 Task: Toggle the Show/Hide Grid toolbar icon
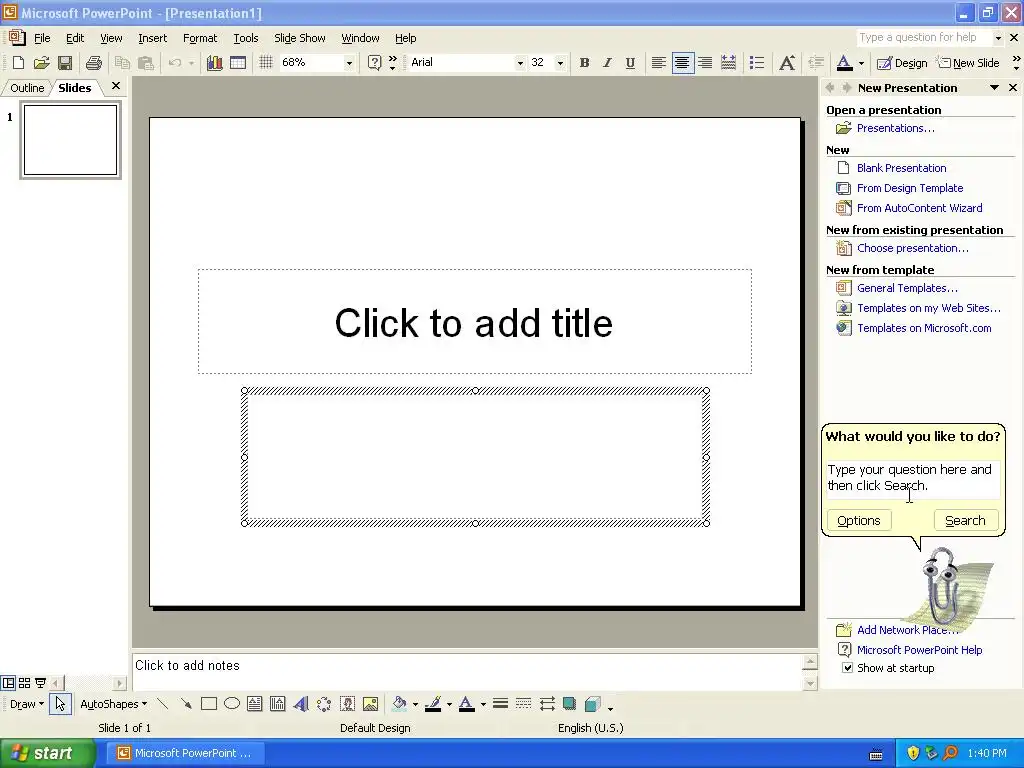pyautogui.click(x=266, y=63)
